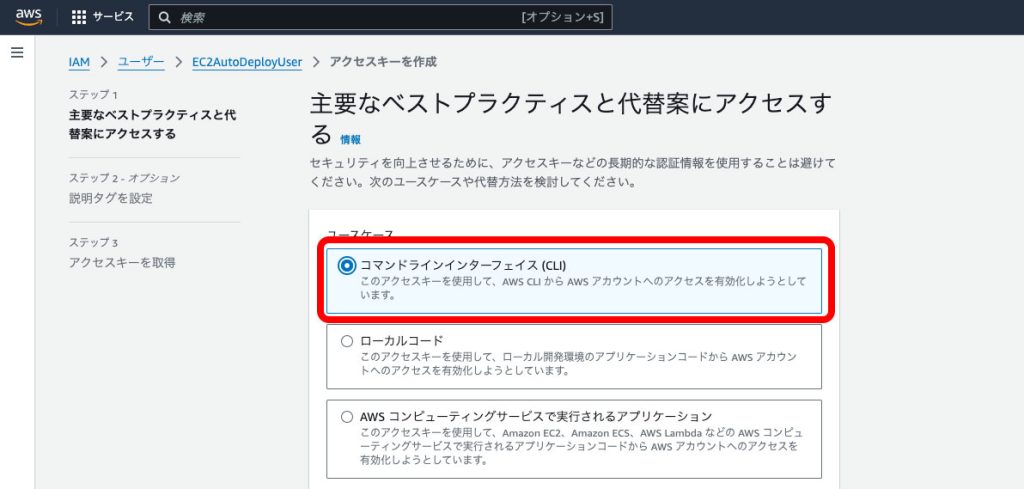Toggle the hamburger side navigation menu
This screenshot has height=489, width=1024.
point(18,53)
